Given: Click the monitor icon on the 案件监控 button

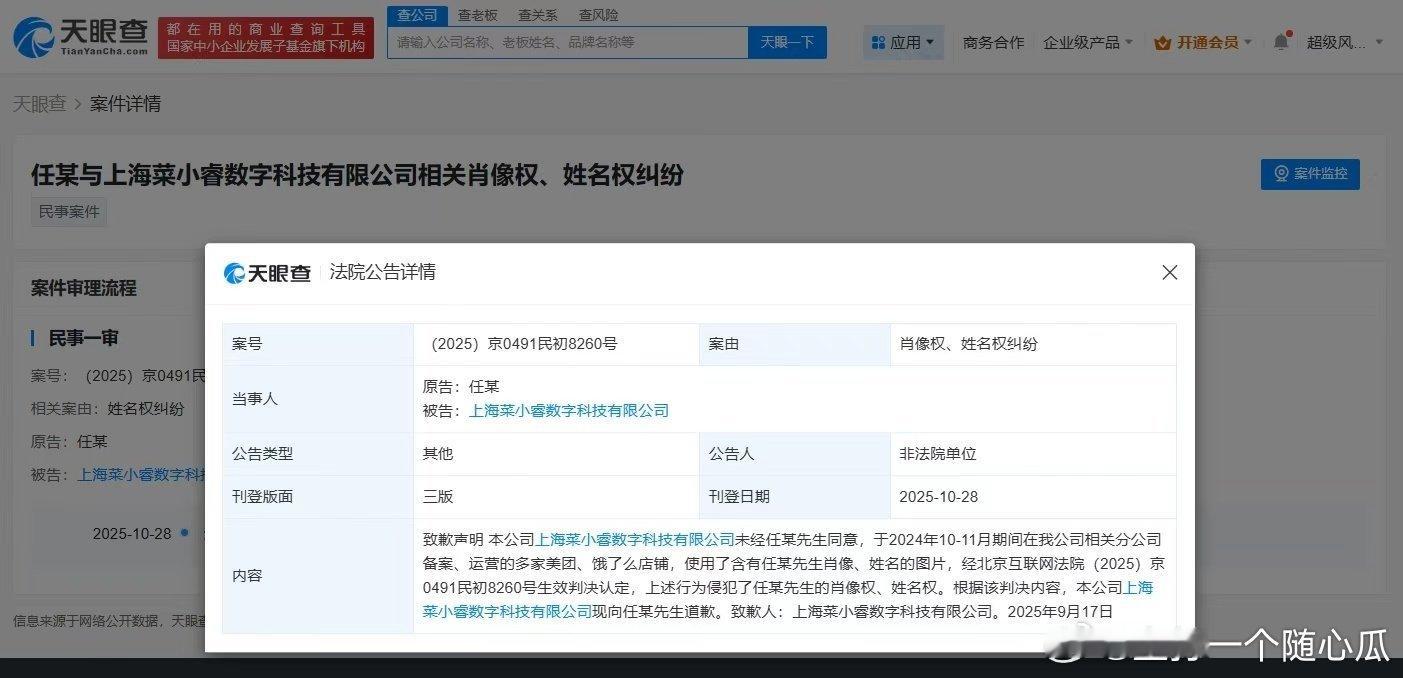Looking at the screenshot, I should [x=1279, y=173].
